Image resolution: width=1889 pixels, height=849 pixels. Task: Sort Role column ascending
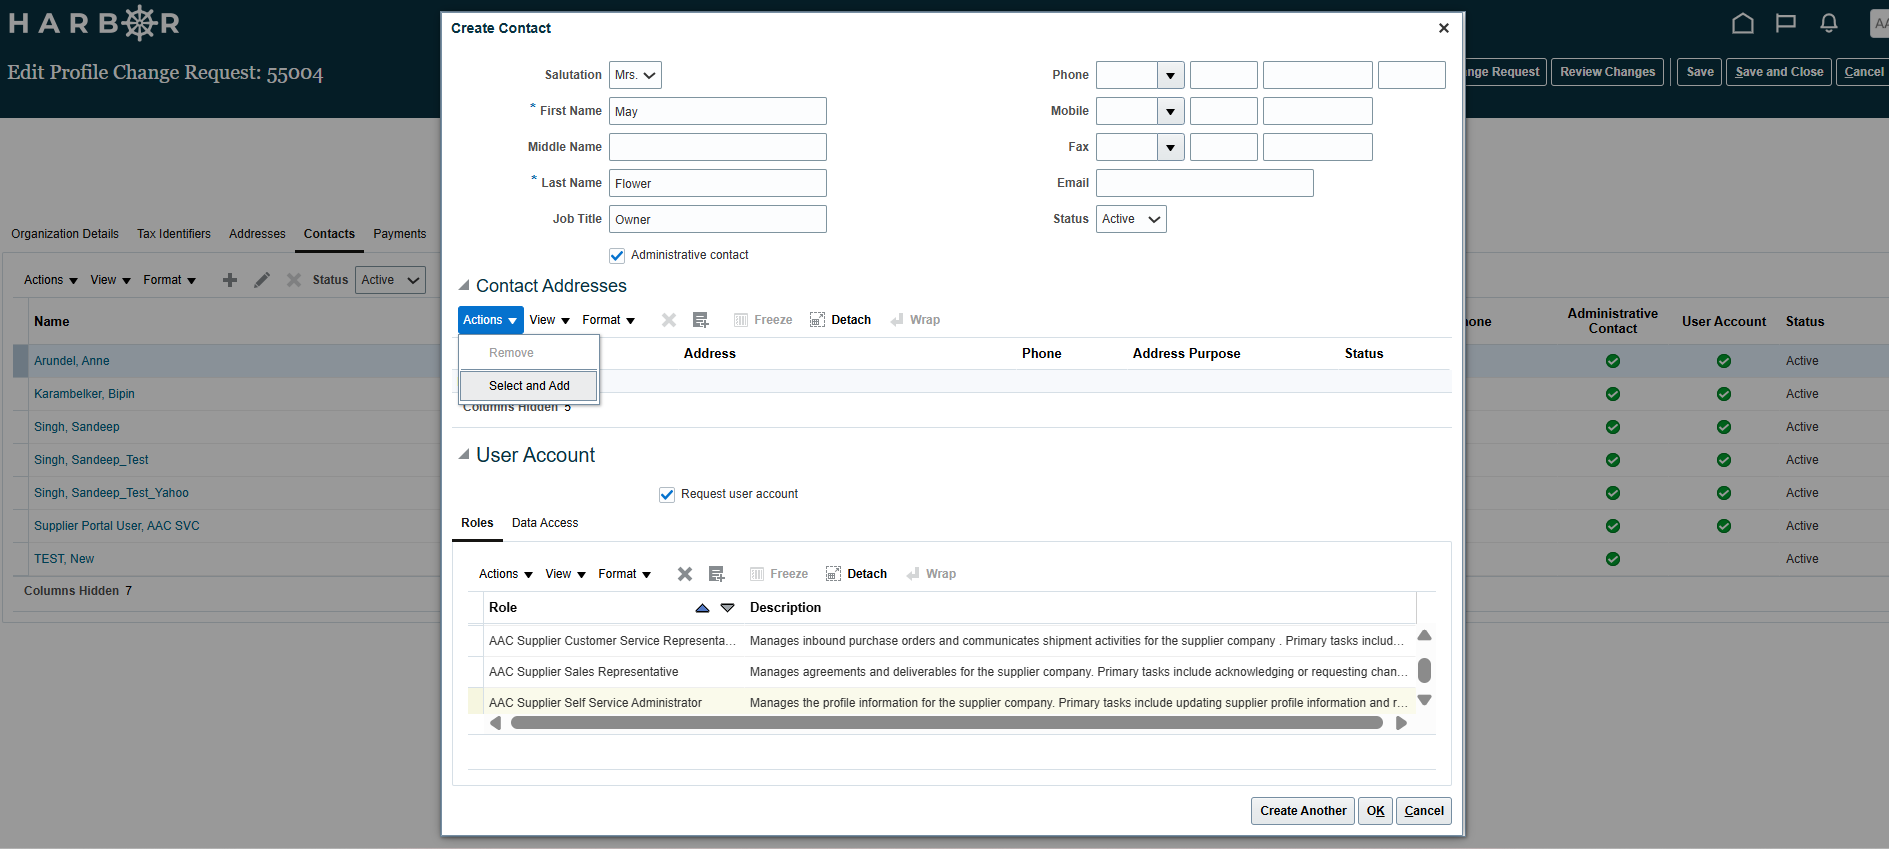click(x=702, y=608)
